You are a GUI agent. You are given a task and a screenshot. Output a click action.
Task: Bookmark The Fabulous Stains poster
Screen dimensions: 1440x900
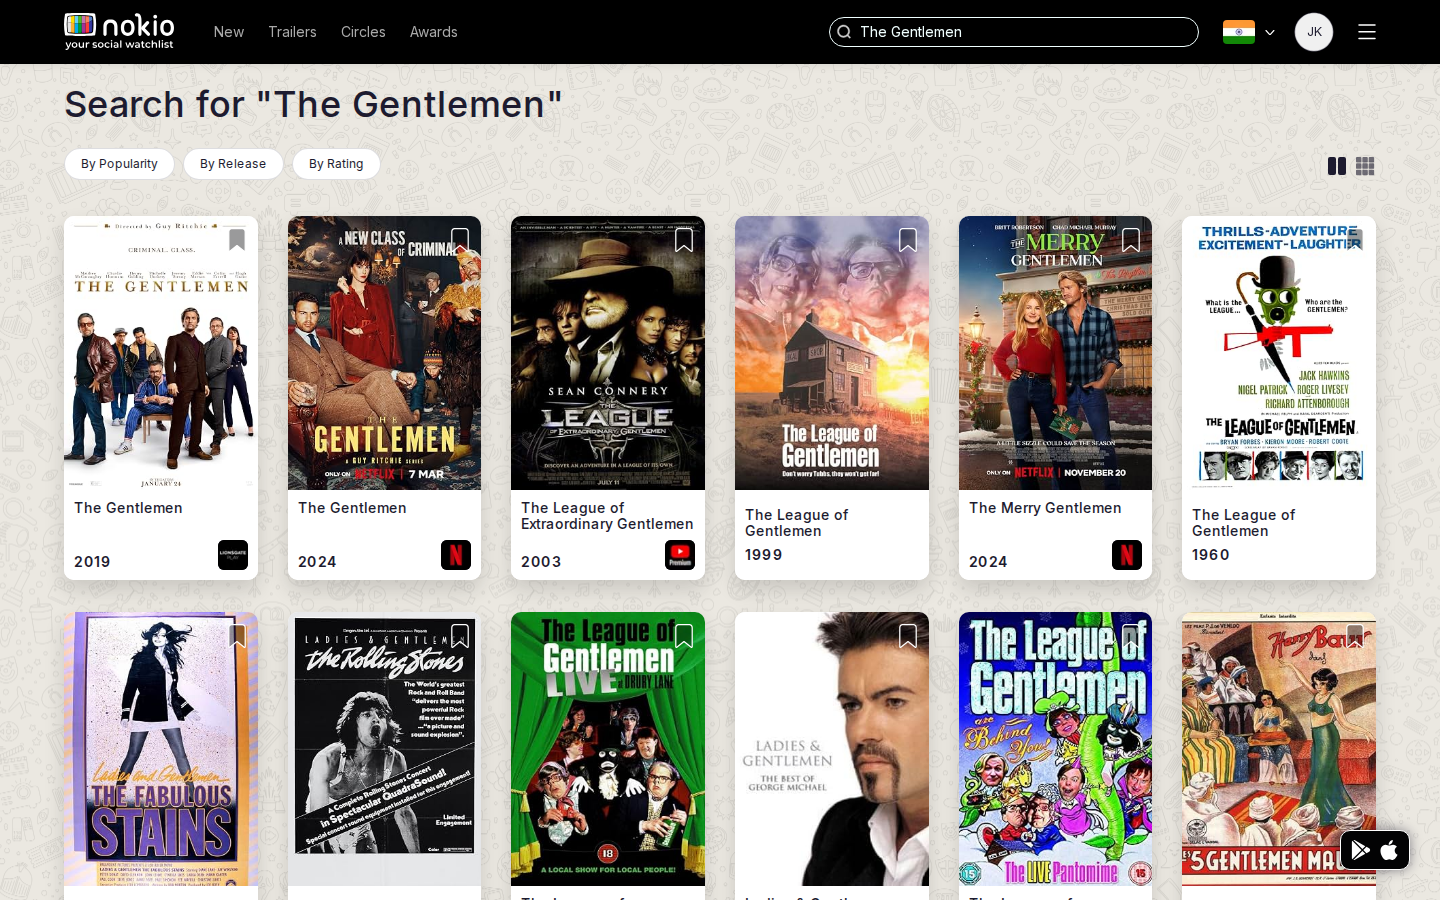(x=237, y=636)
